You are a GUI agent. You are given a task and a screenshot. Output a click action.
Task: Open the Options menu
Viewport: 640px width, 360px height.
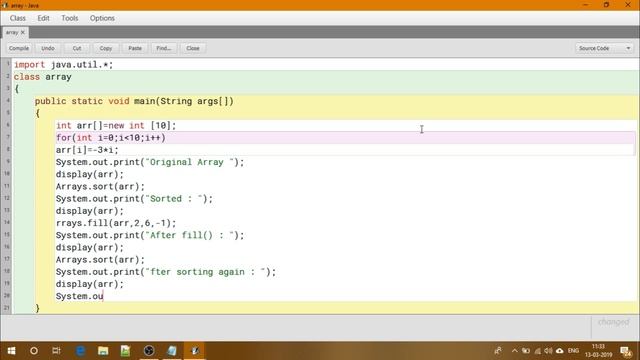(x=102, y=18)
